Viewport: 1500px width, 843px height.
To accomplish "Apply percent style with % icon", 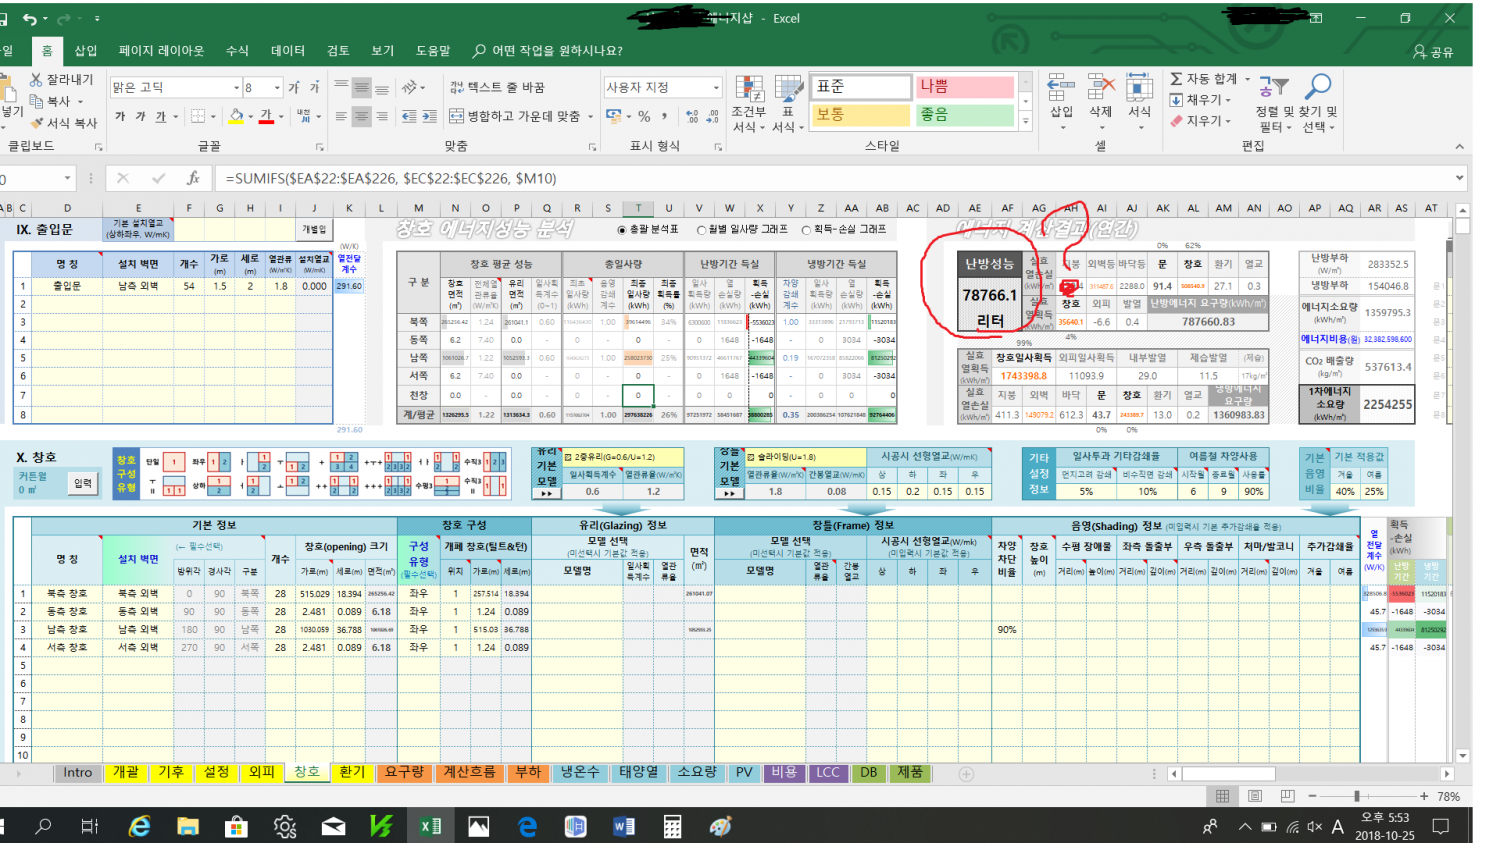I will [x=644, y=117].
